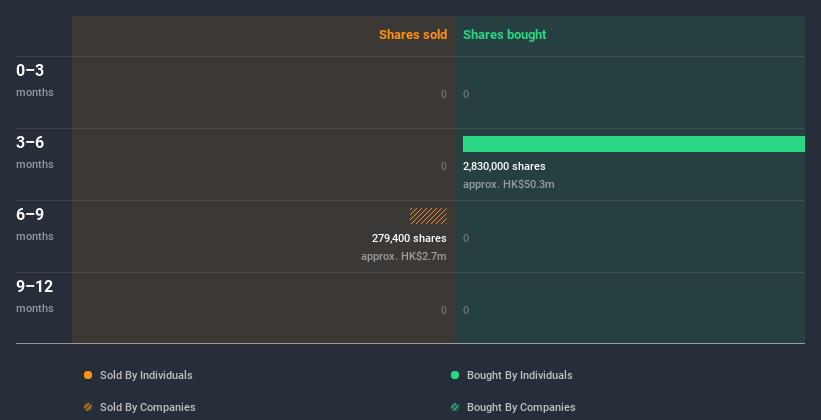Click the approx. HK$50.3m text

(x=508, y=184)
